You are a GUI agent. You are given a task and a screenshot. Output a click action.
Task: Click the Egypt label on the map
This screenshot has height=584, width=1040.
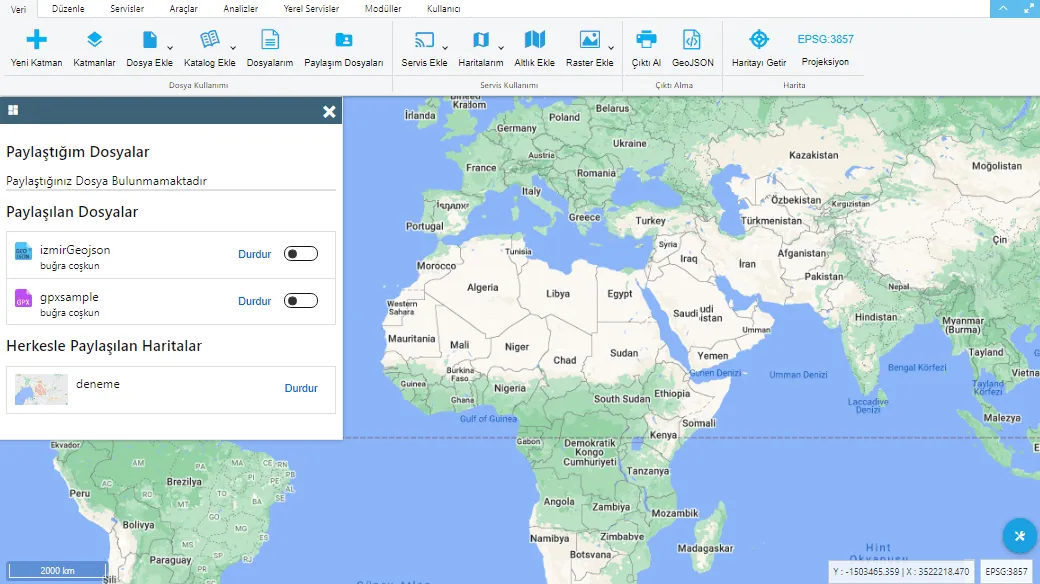(x=619, y=293)
